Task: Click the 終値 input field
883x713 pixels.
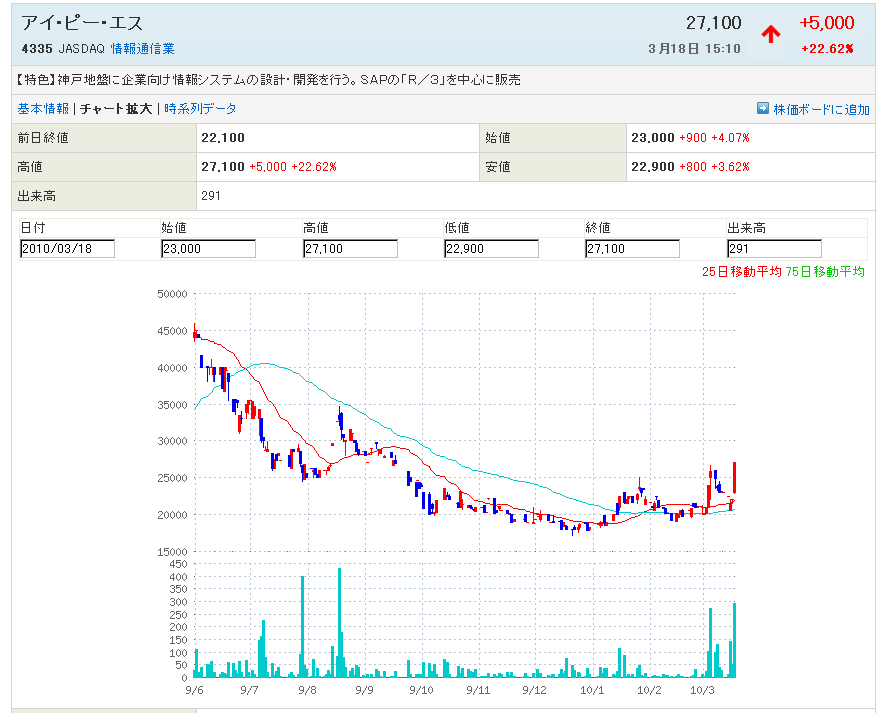Action: pyautogui.click(x=632, y=249)
